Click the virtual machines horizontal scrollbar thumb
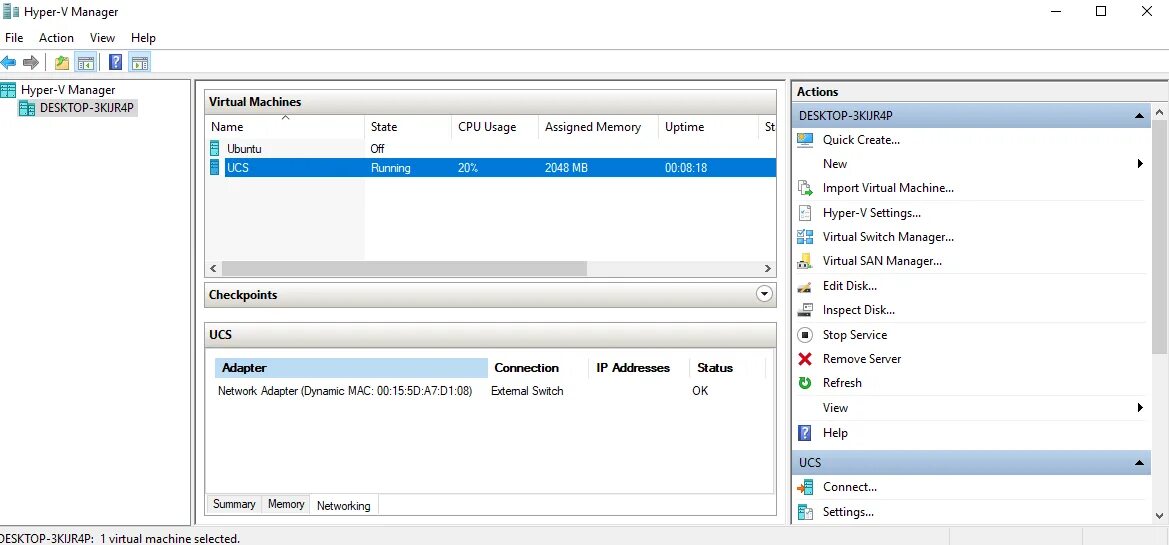Viewport: 1169px width, 545px height. click(x=404, y=268)
